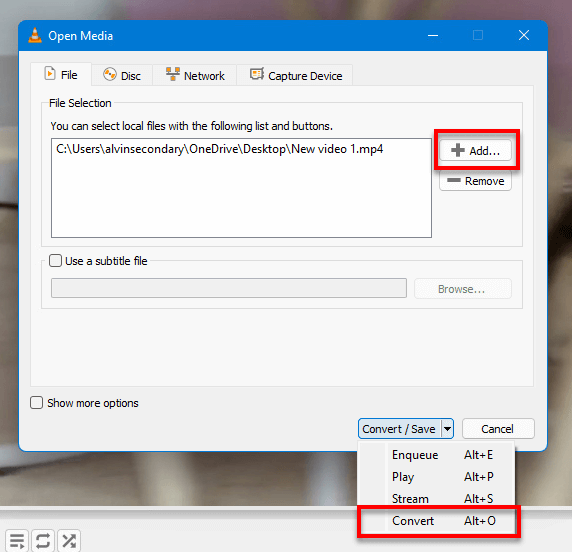Click the subtitle file path field
The image size is (572, 552).
click(x=229, y=288)
